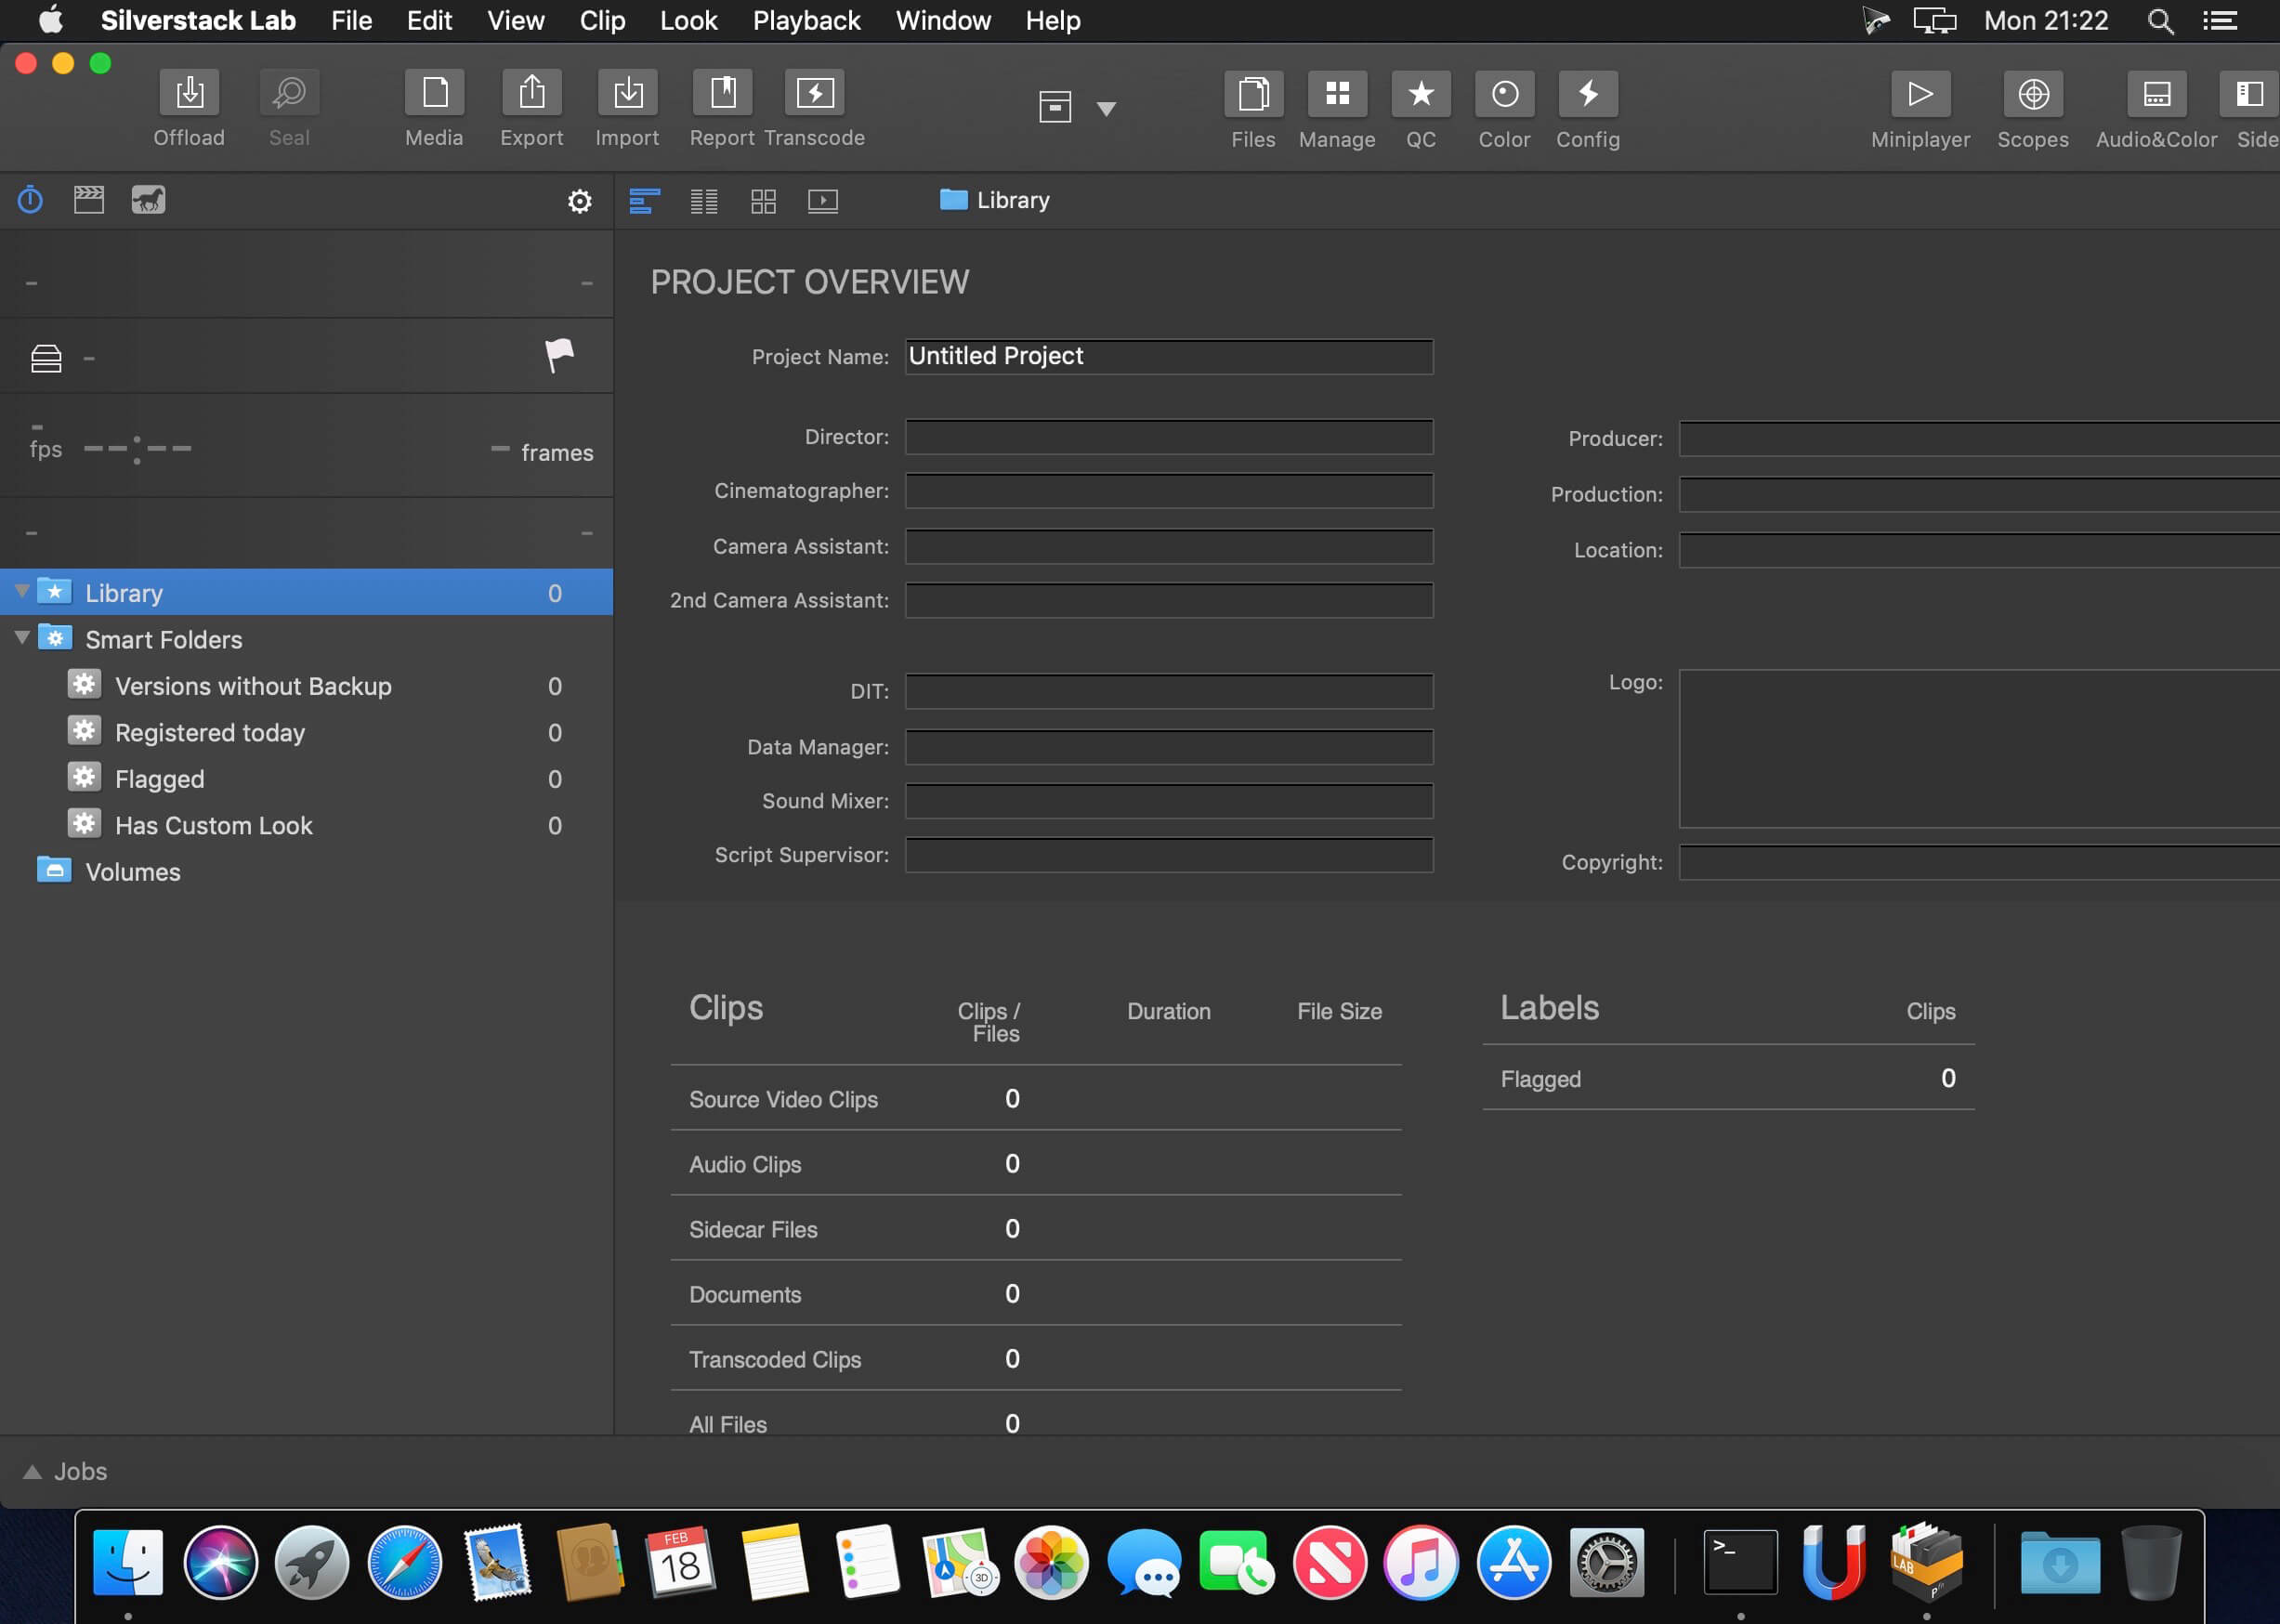
Task: Select the overview view mode icon
Action: click(644, 201)
